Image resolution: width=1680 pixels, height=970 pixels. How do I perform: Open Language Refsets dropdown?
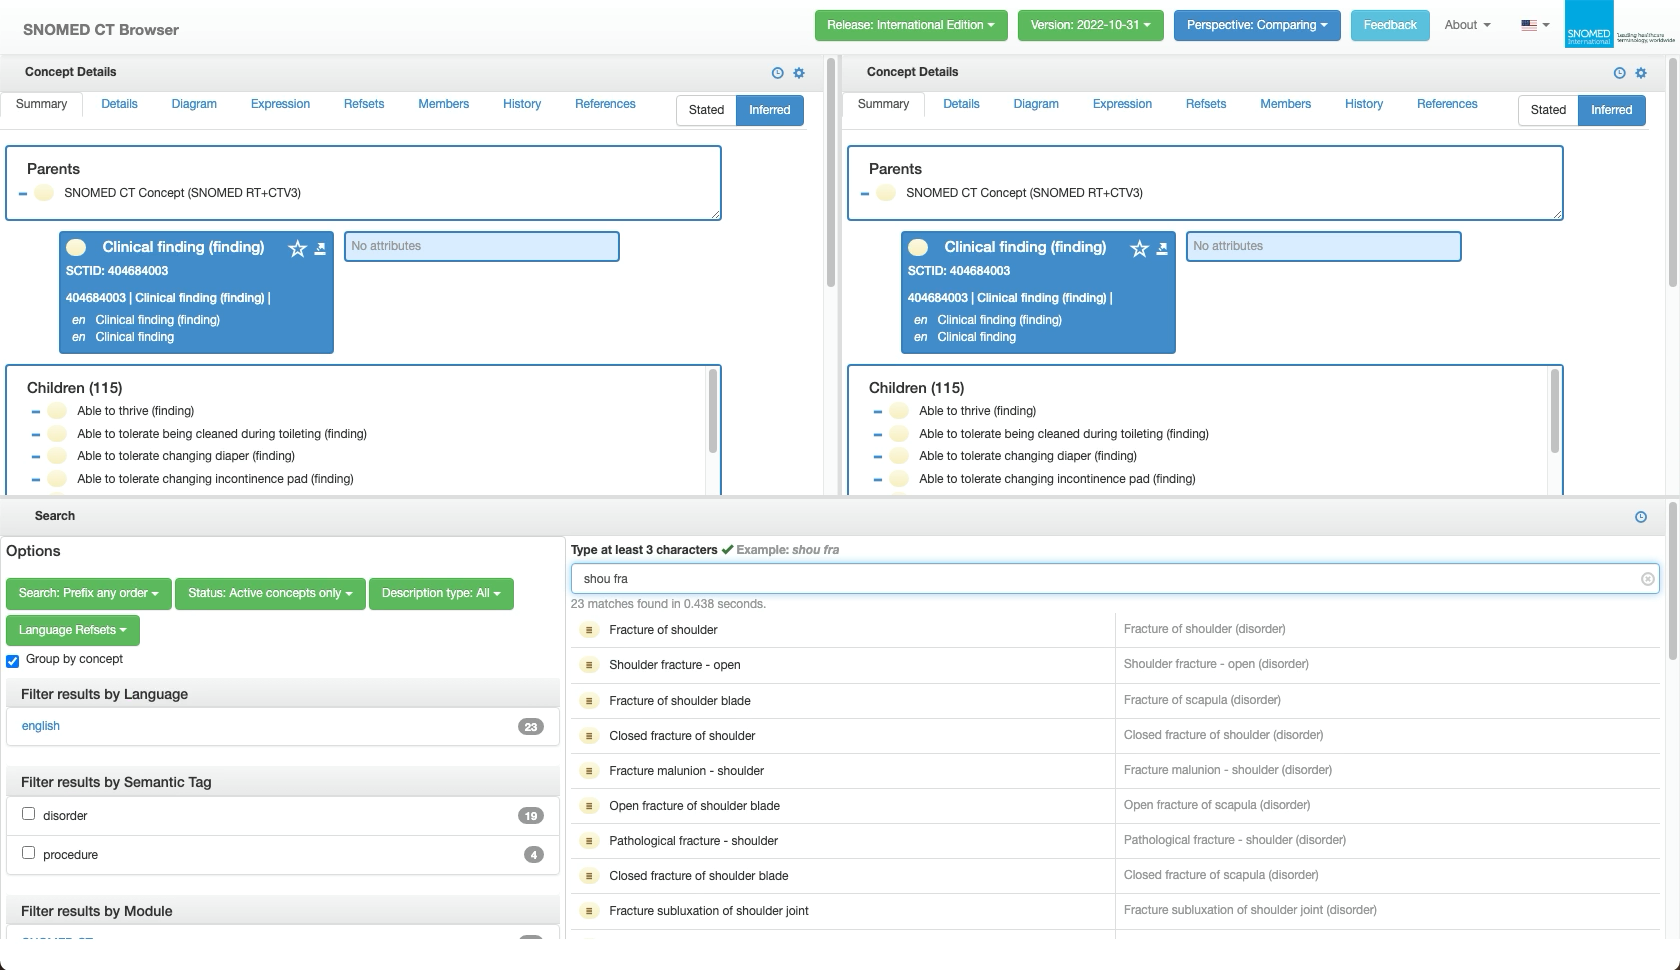tap(73, 630)
